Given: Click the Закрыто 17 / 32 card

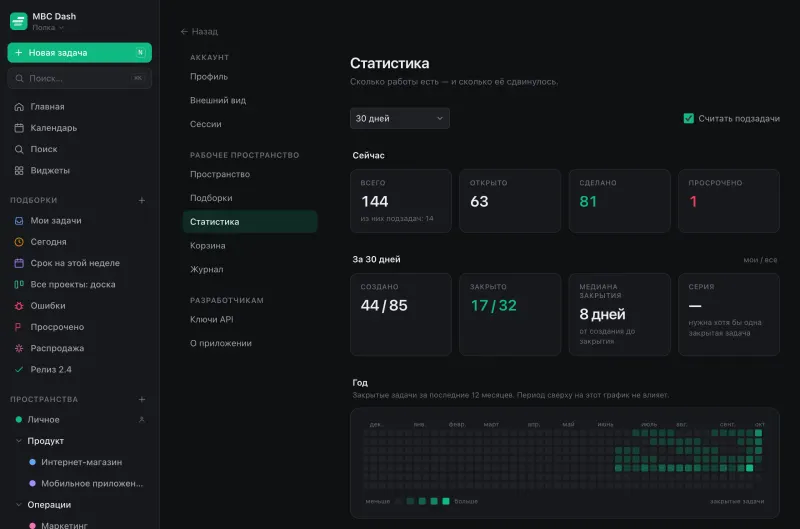Looking at the screenshot, I should (510, 314).
